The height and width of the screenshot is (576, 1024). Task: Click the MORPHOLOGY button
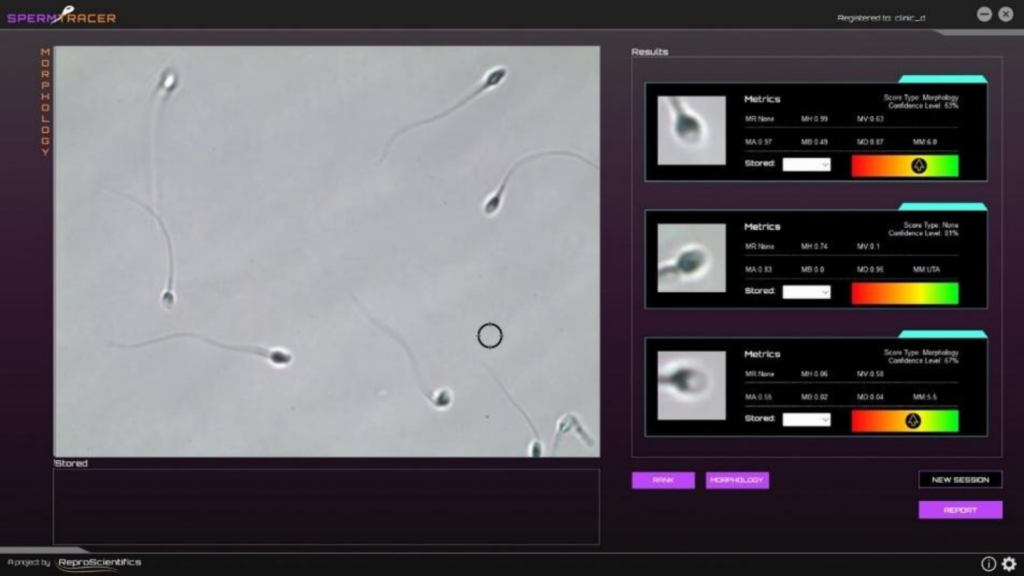[x=737, y=480]
